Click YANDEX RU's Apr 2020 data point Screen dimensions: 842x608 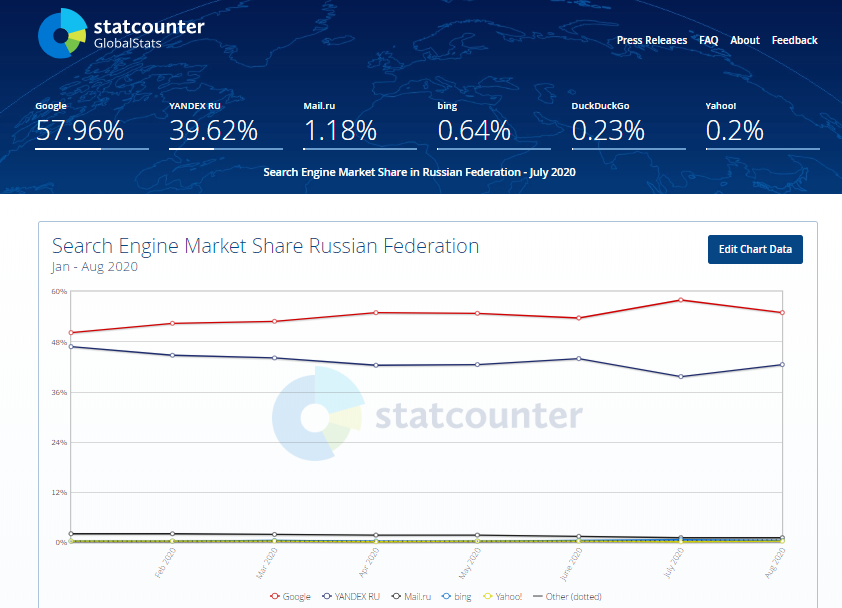coord(376,365)
